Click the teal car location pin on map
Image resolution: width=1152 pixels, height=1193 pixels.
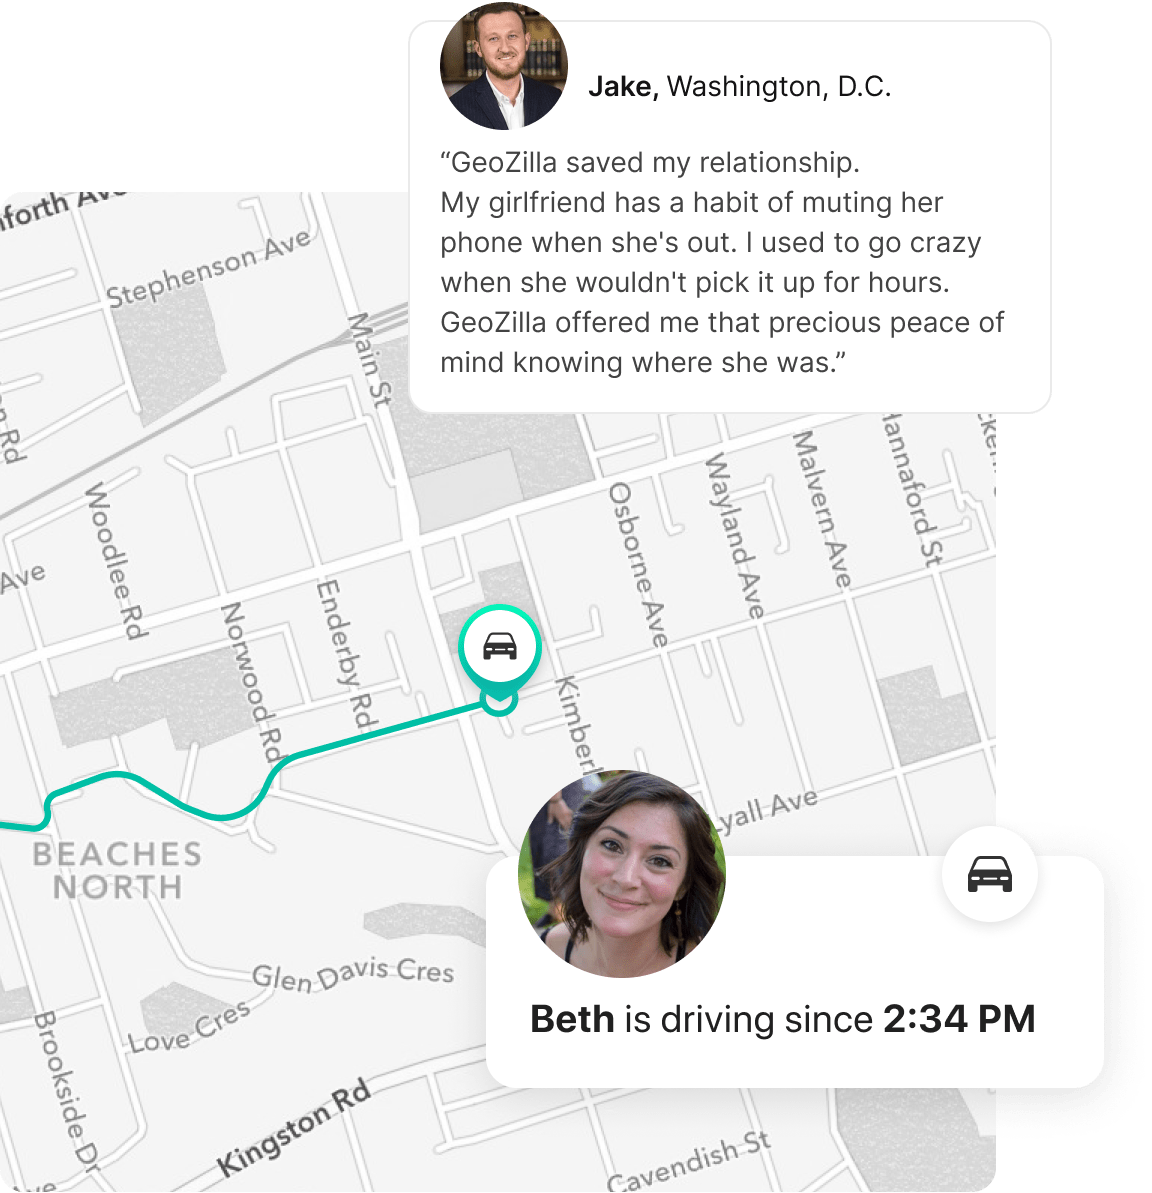coord(500,647)
